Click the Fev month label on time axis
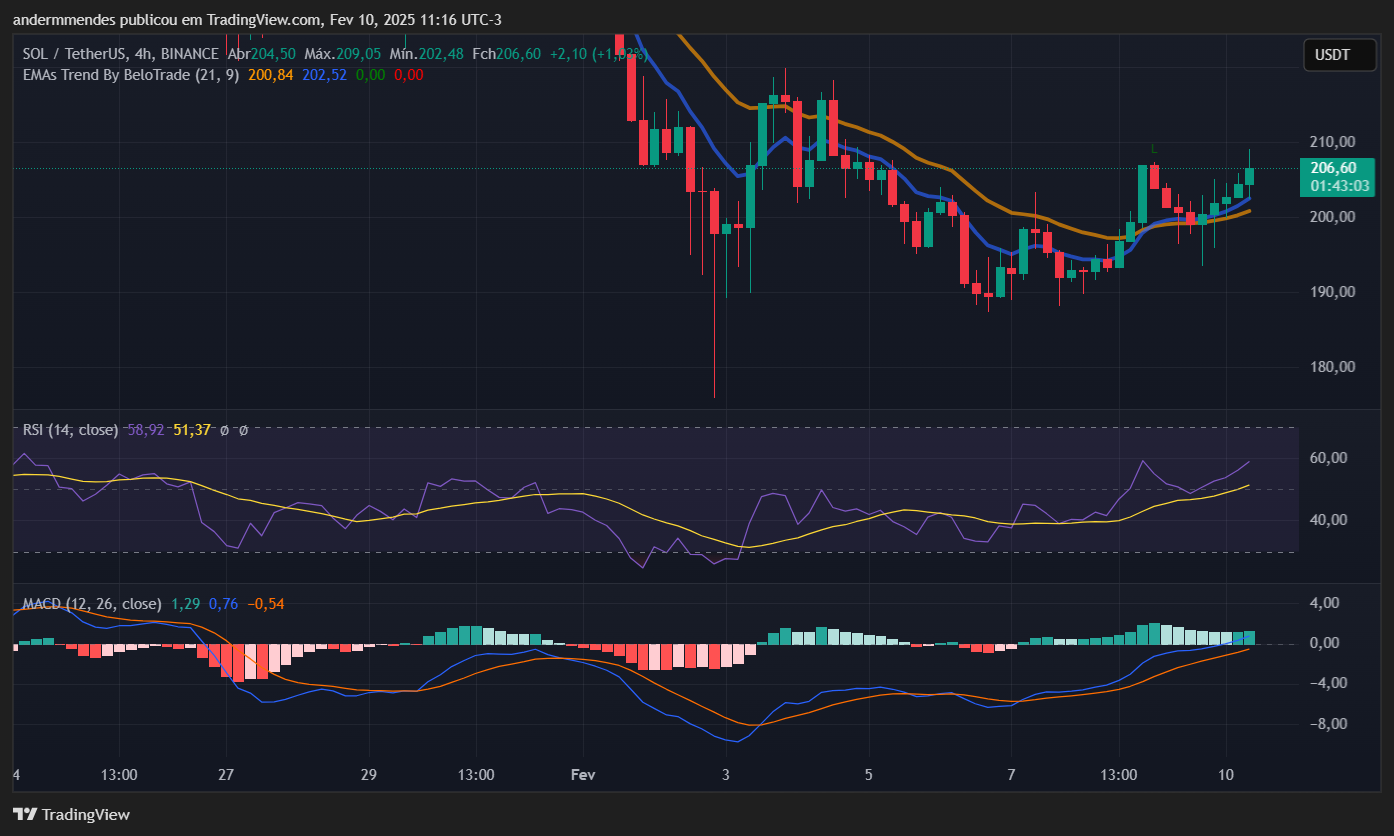 [583, 775]
